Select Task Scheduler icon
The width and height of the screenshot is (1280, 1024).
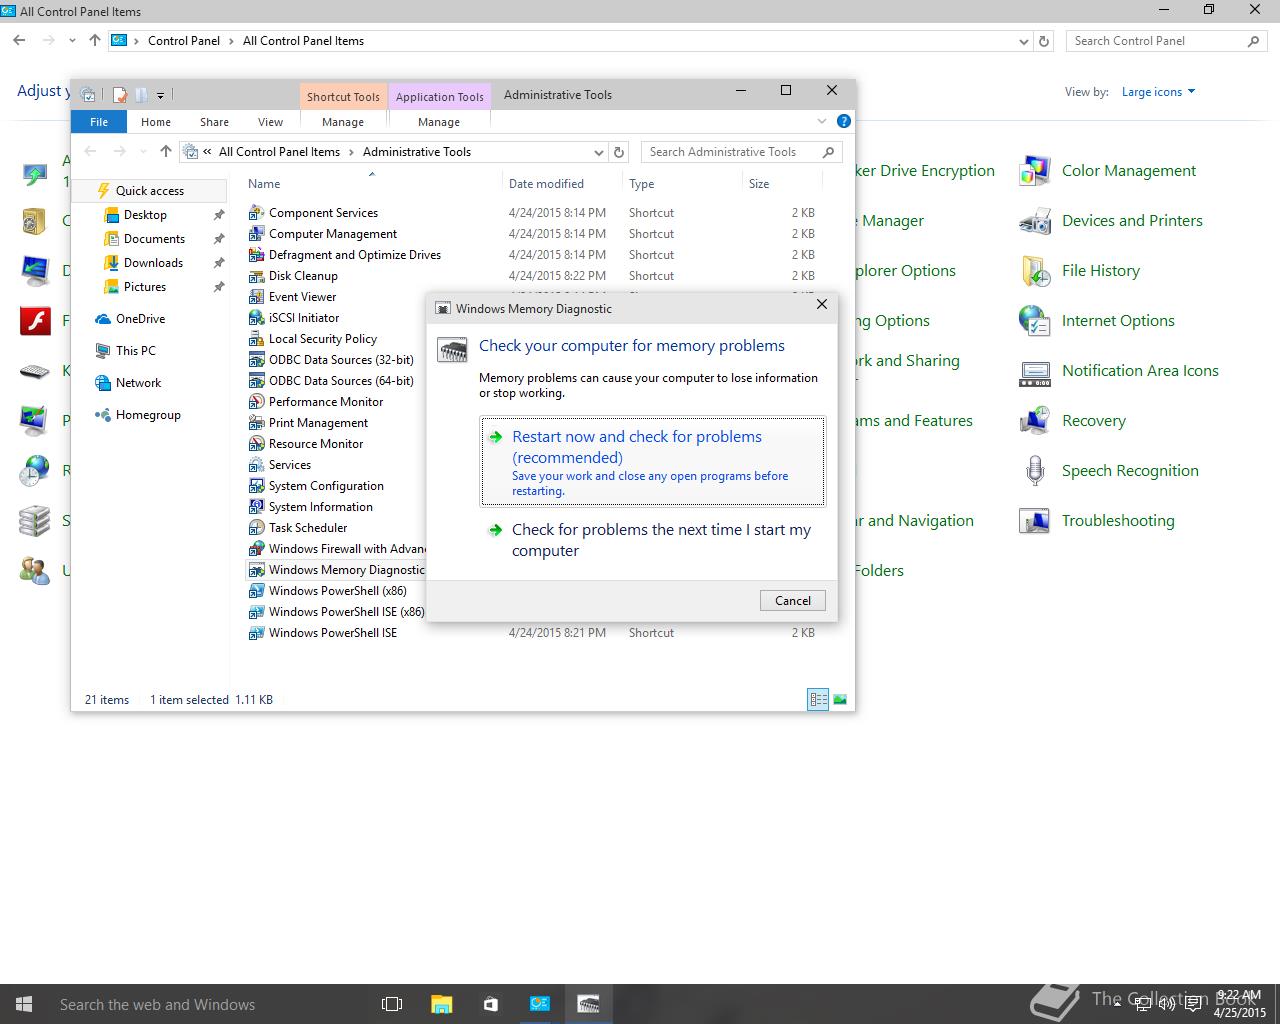point(256,528)
